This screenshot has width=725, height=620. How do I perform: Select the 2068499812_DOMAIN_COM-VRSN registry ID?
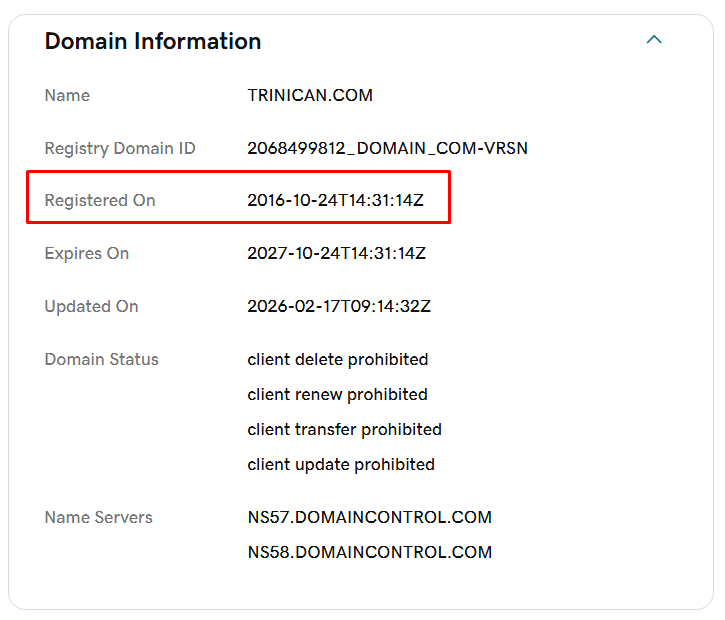[387, 149]
